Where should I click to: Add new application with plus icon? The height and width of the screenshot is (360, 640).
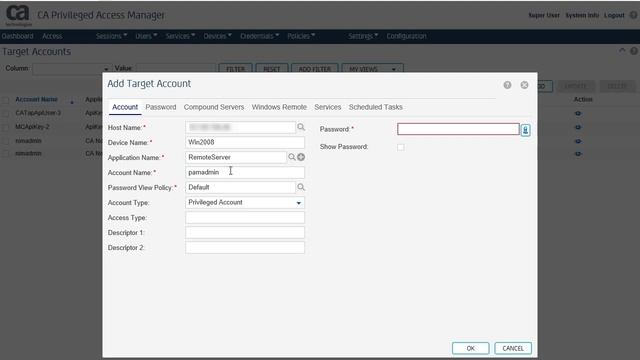(x=301, y=157)
